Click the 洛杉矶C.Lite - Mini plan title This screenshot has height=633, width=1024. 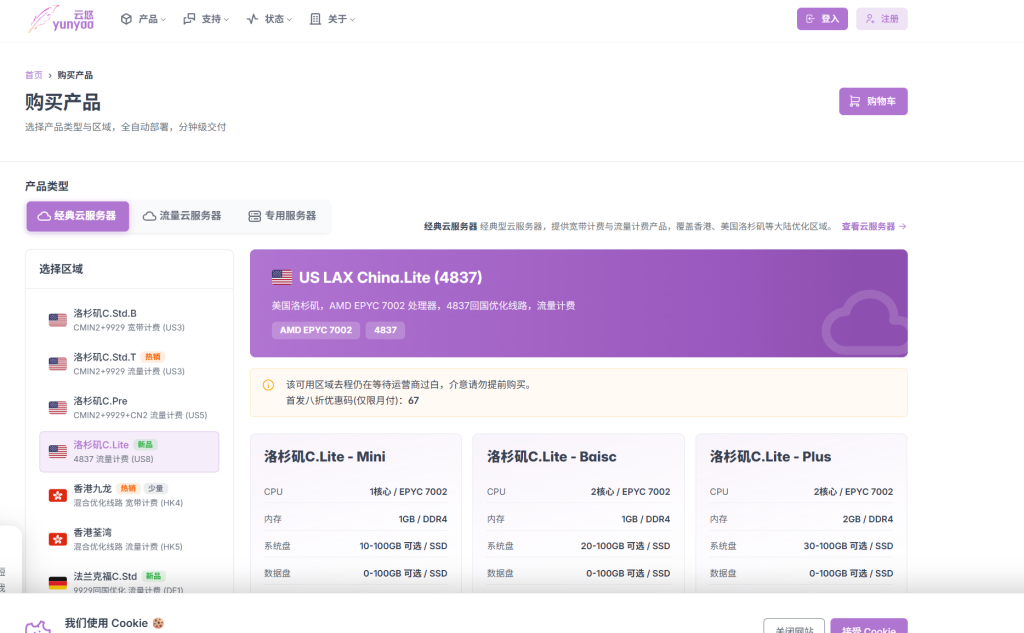[x=325, y=457]
